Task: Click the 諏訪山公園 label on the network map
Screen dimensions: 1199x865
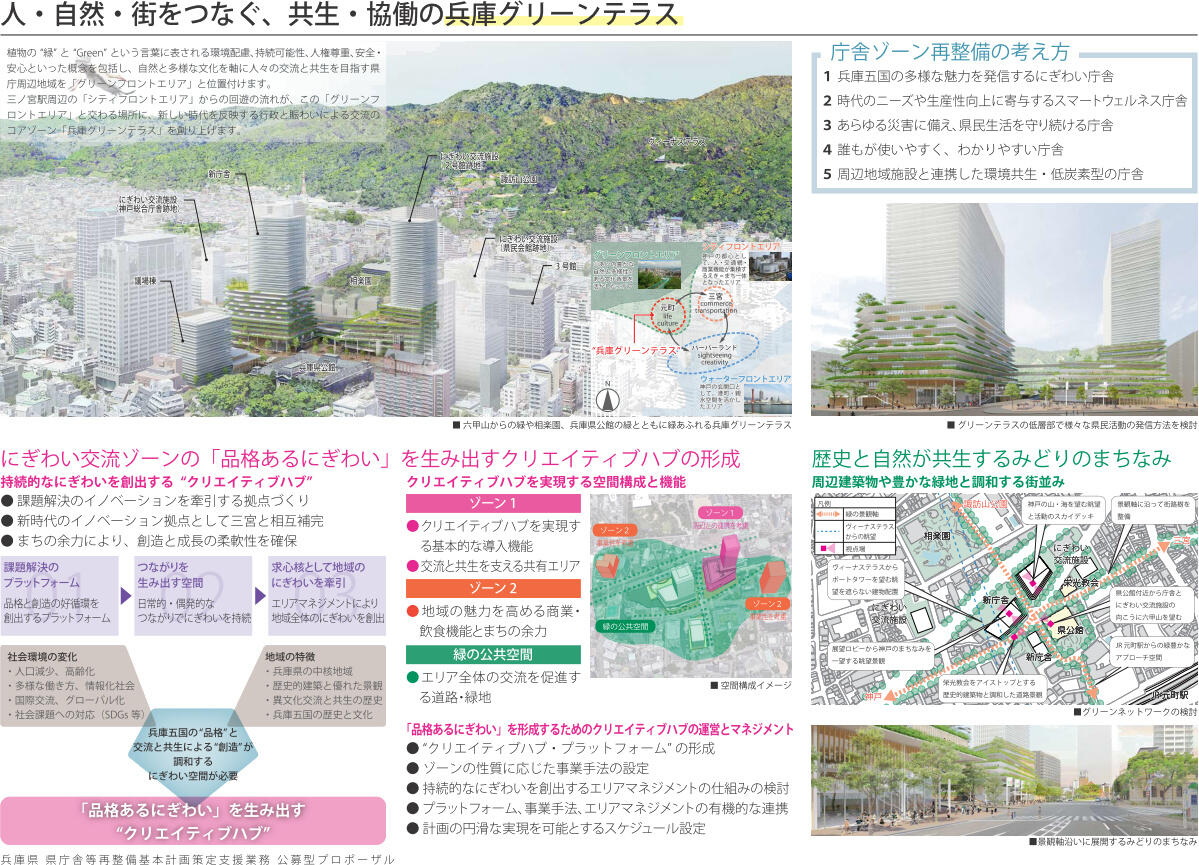Action: (x=984, y=504)
